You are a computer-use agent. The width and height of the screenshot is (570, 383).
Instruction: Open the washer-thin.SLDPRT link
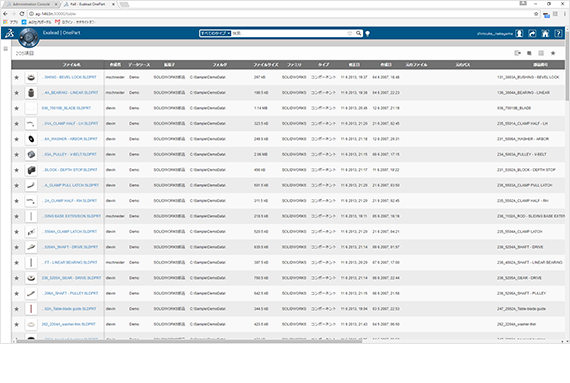tap(69, 324)
